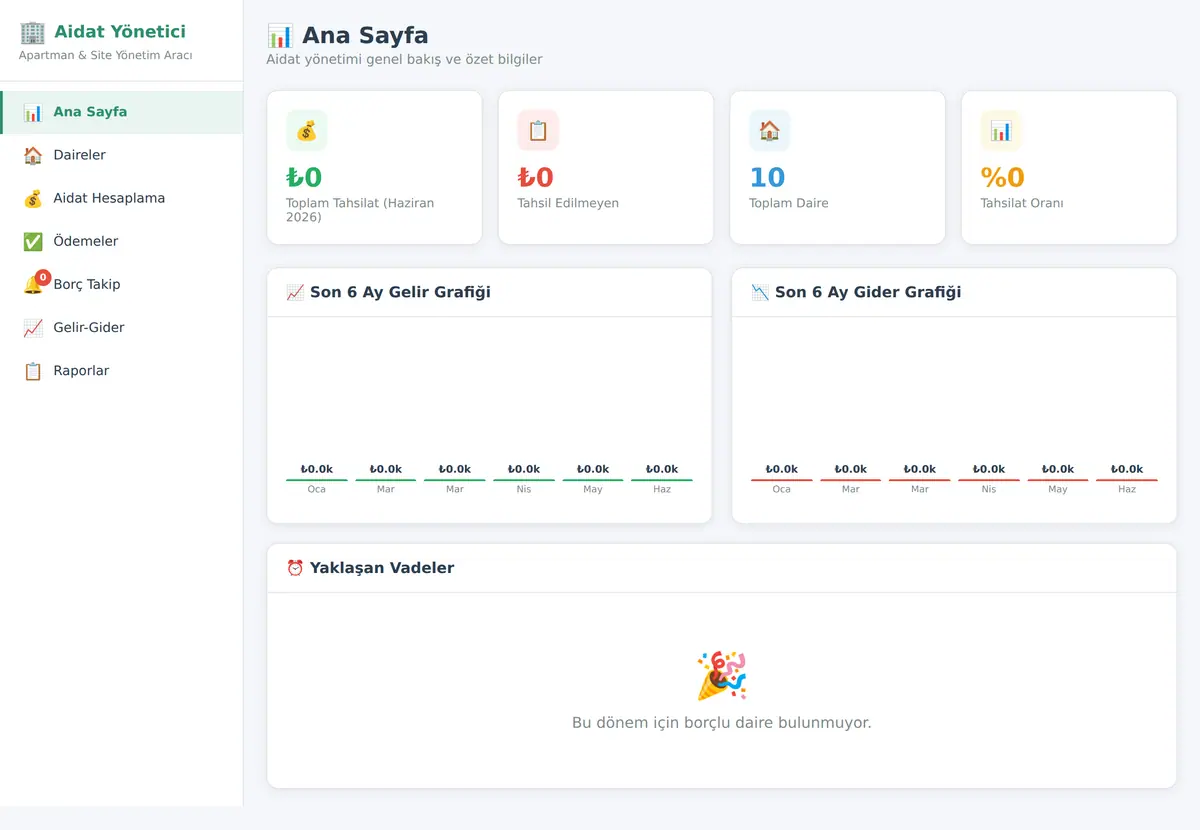Click the party popper icon in Yaklaşan Vadeler
The image size is (1200, 830).
[721, 676]
